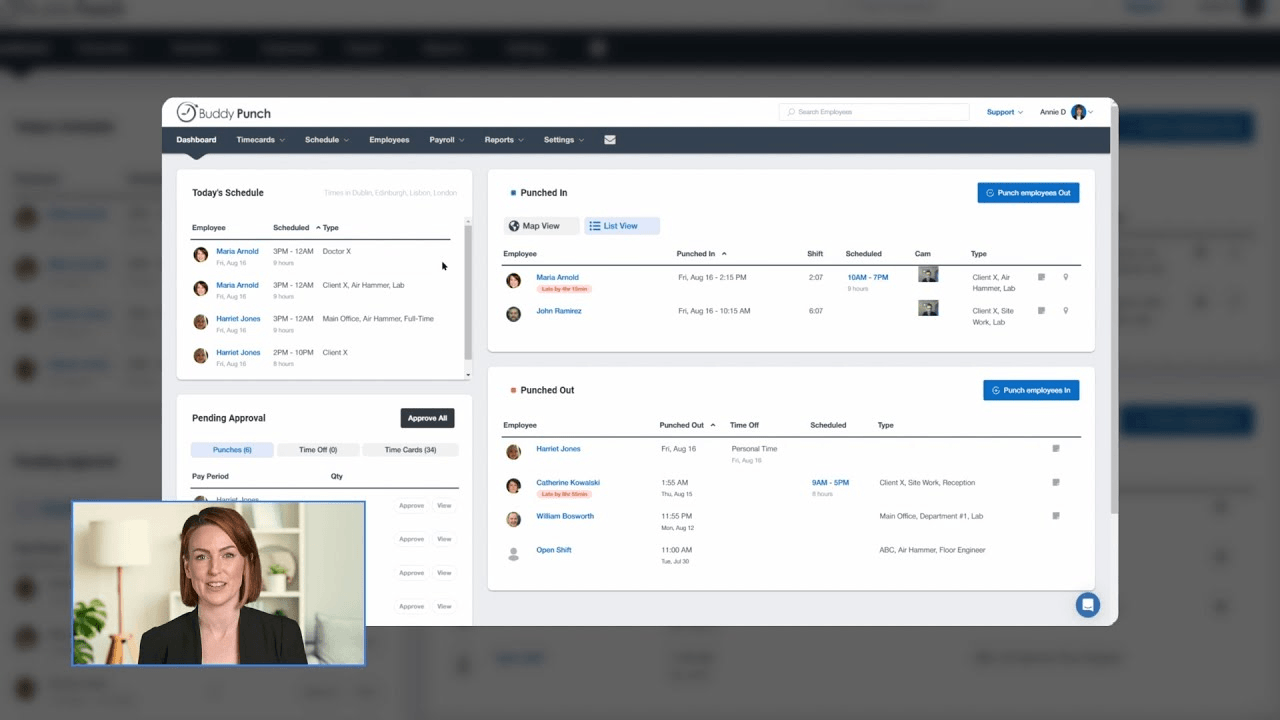This screenshot has width=1280, height=720.
Task: Go to the Employees menu item
Action: click(389, 140)
